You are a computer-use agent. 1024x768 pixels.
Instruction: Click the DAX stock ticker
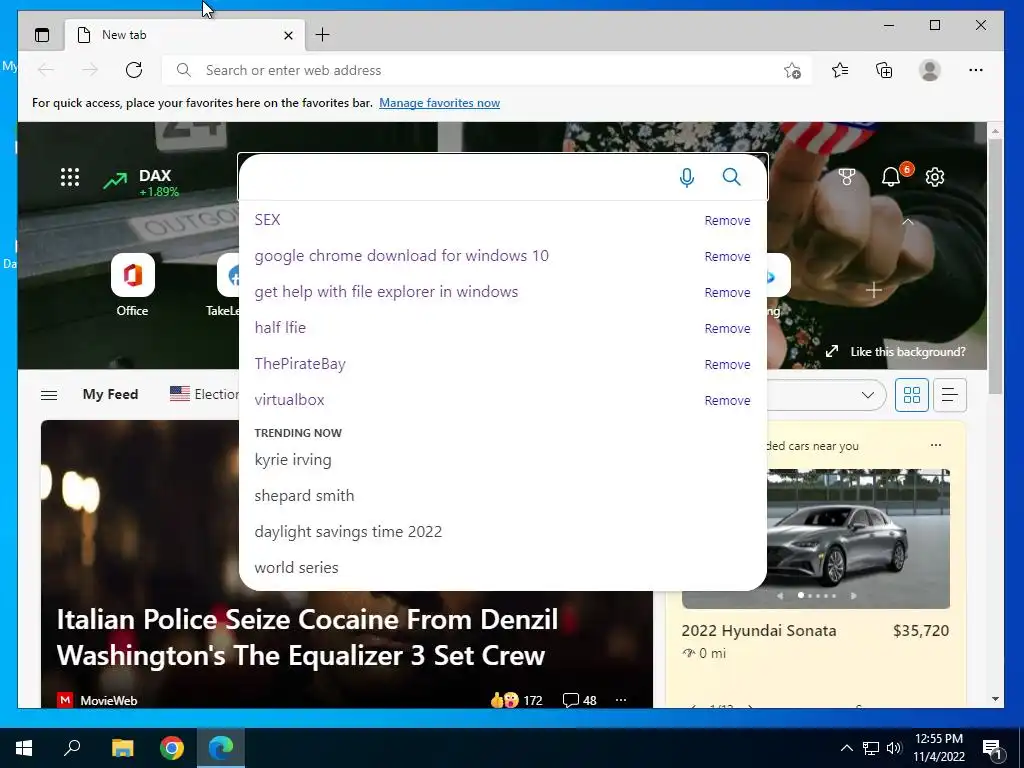pyautogui.click(x=142, y=182)
